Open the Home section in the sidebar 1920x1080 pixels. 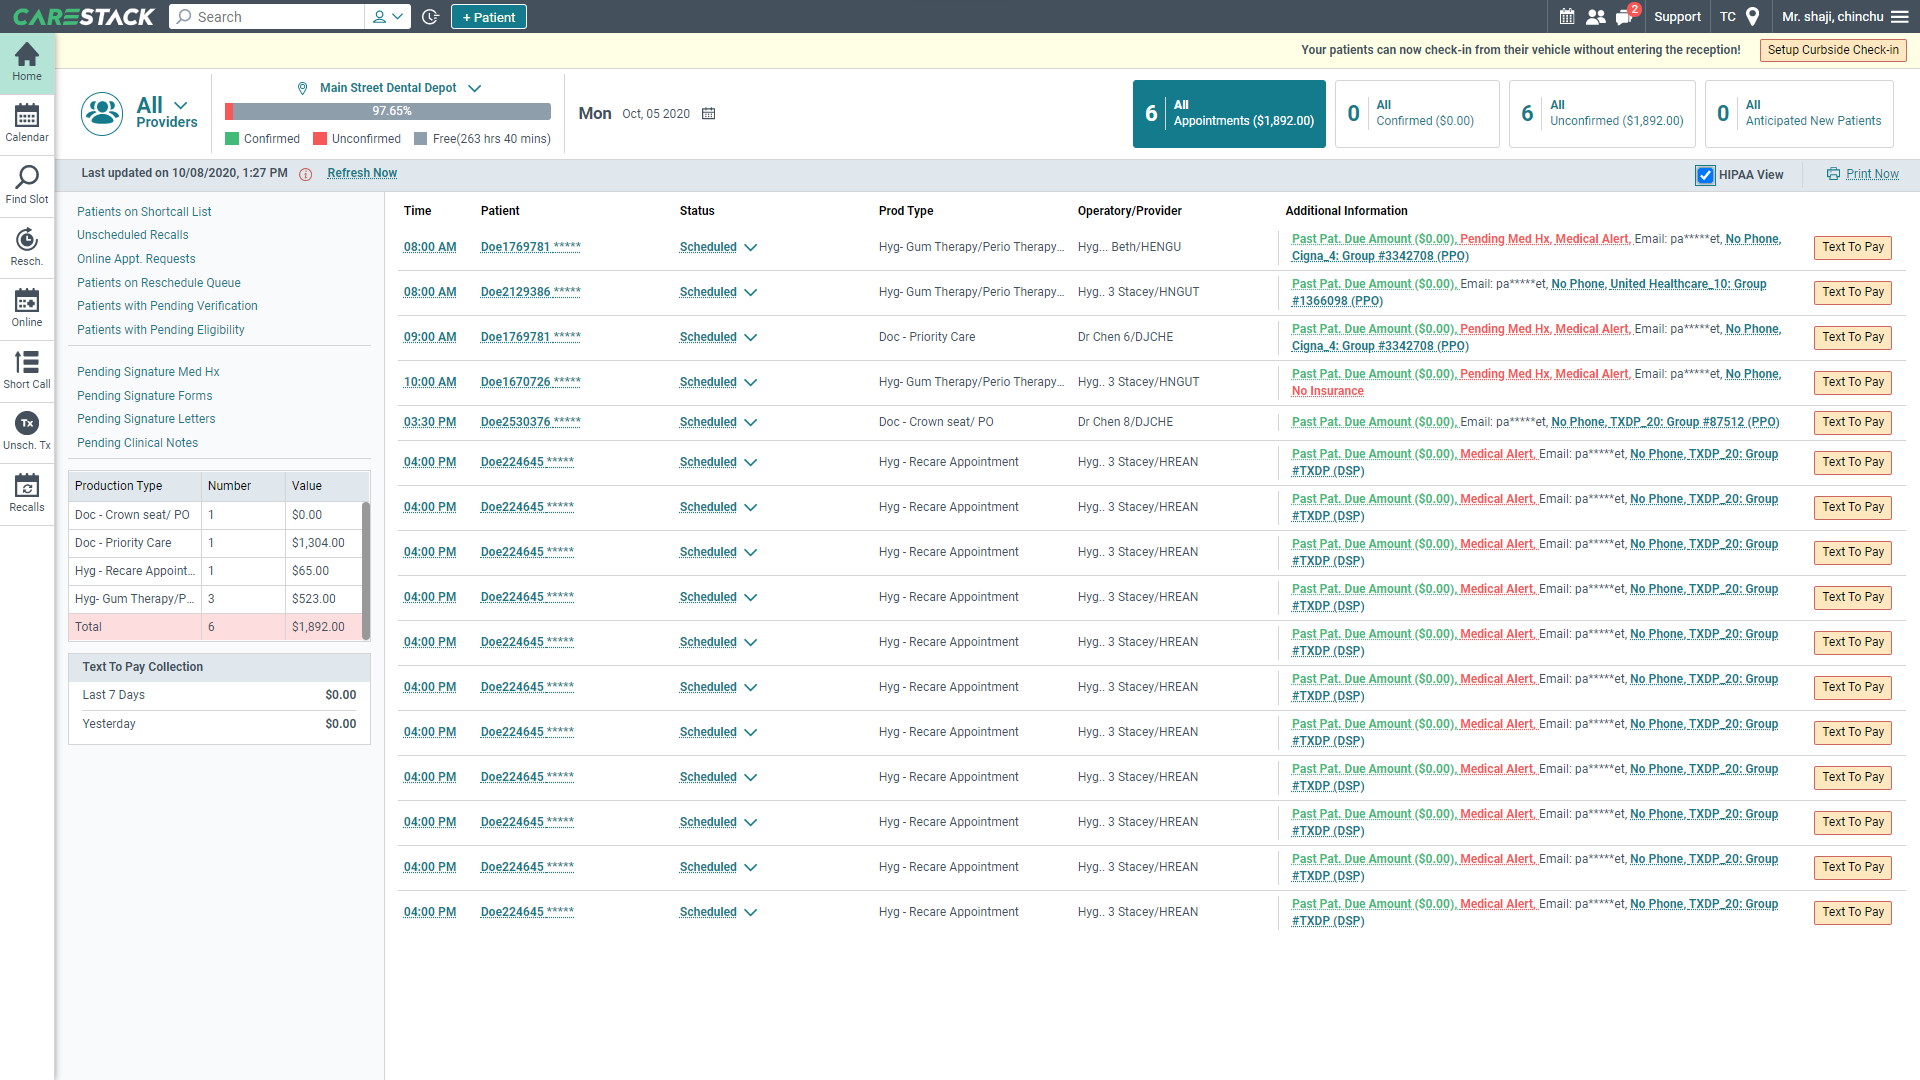26,62
